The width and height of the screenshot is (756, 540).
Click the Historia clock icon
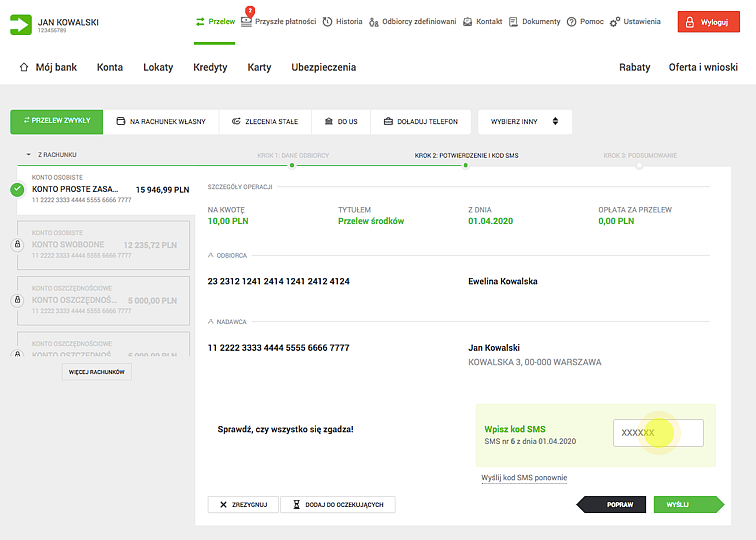[327, 22]
